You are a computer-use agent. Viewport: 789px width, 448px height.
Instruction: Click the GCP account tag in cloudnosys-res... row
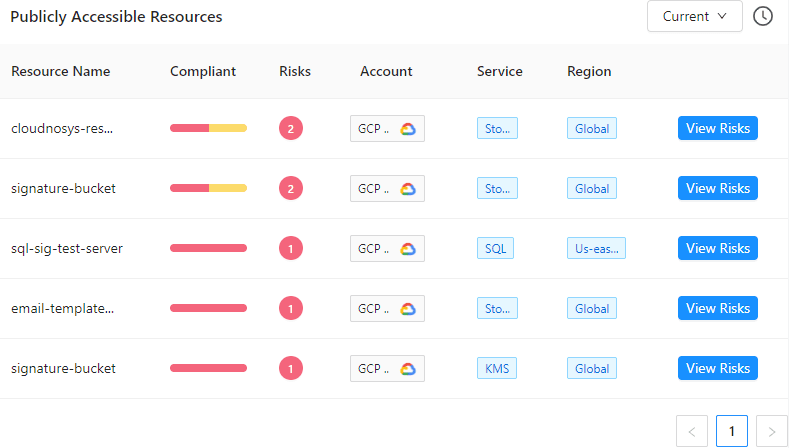(387, 128)
